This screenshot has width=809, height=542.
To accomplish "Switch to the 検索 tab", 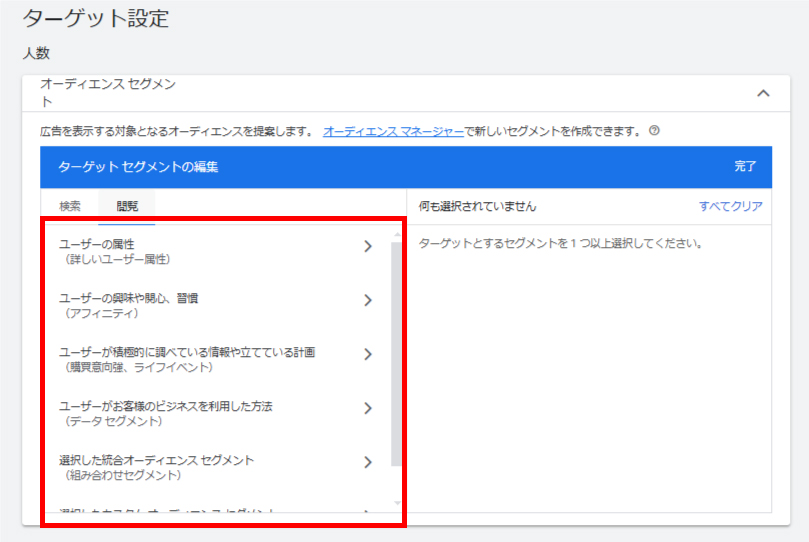I will (x=70, y=206).
